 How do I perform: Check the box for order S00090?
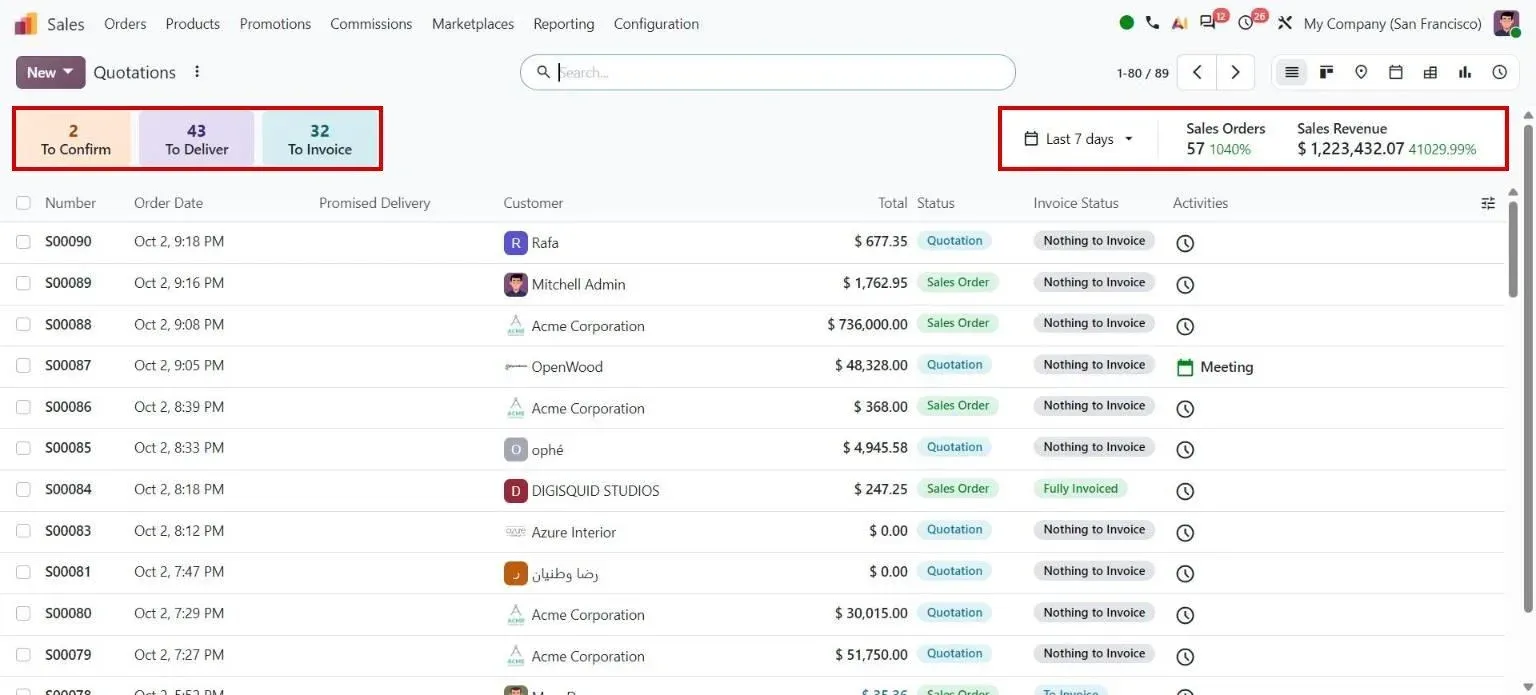[23, 242]
